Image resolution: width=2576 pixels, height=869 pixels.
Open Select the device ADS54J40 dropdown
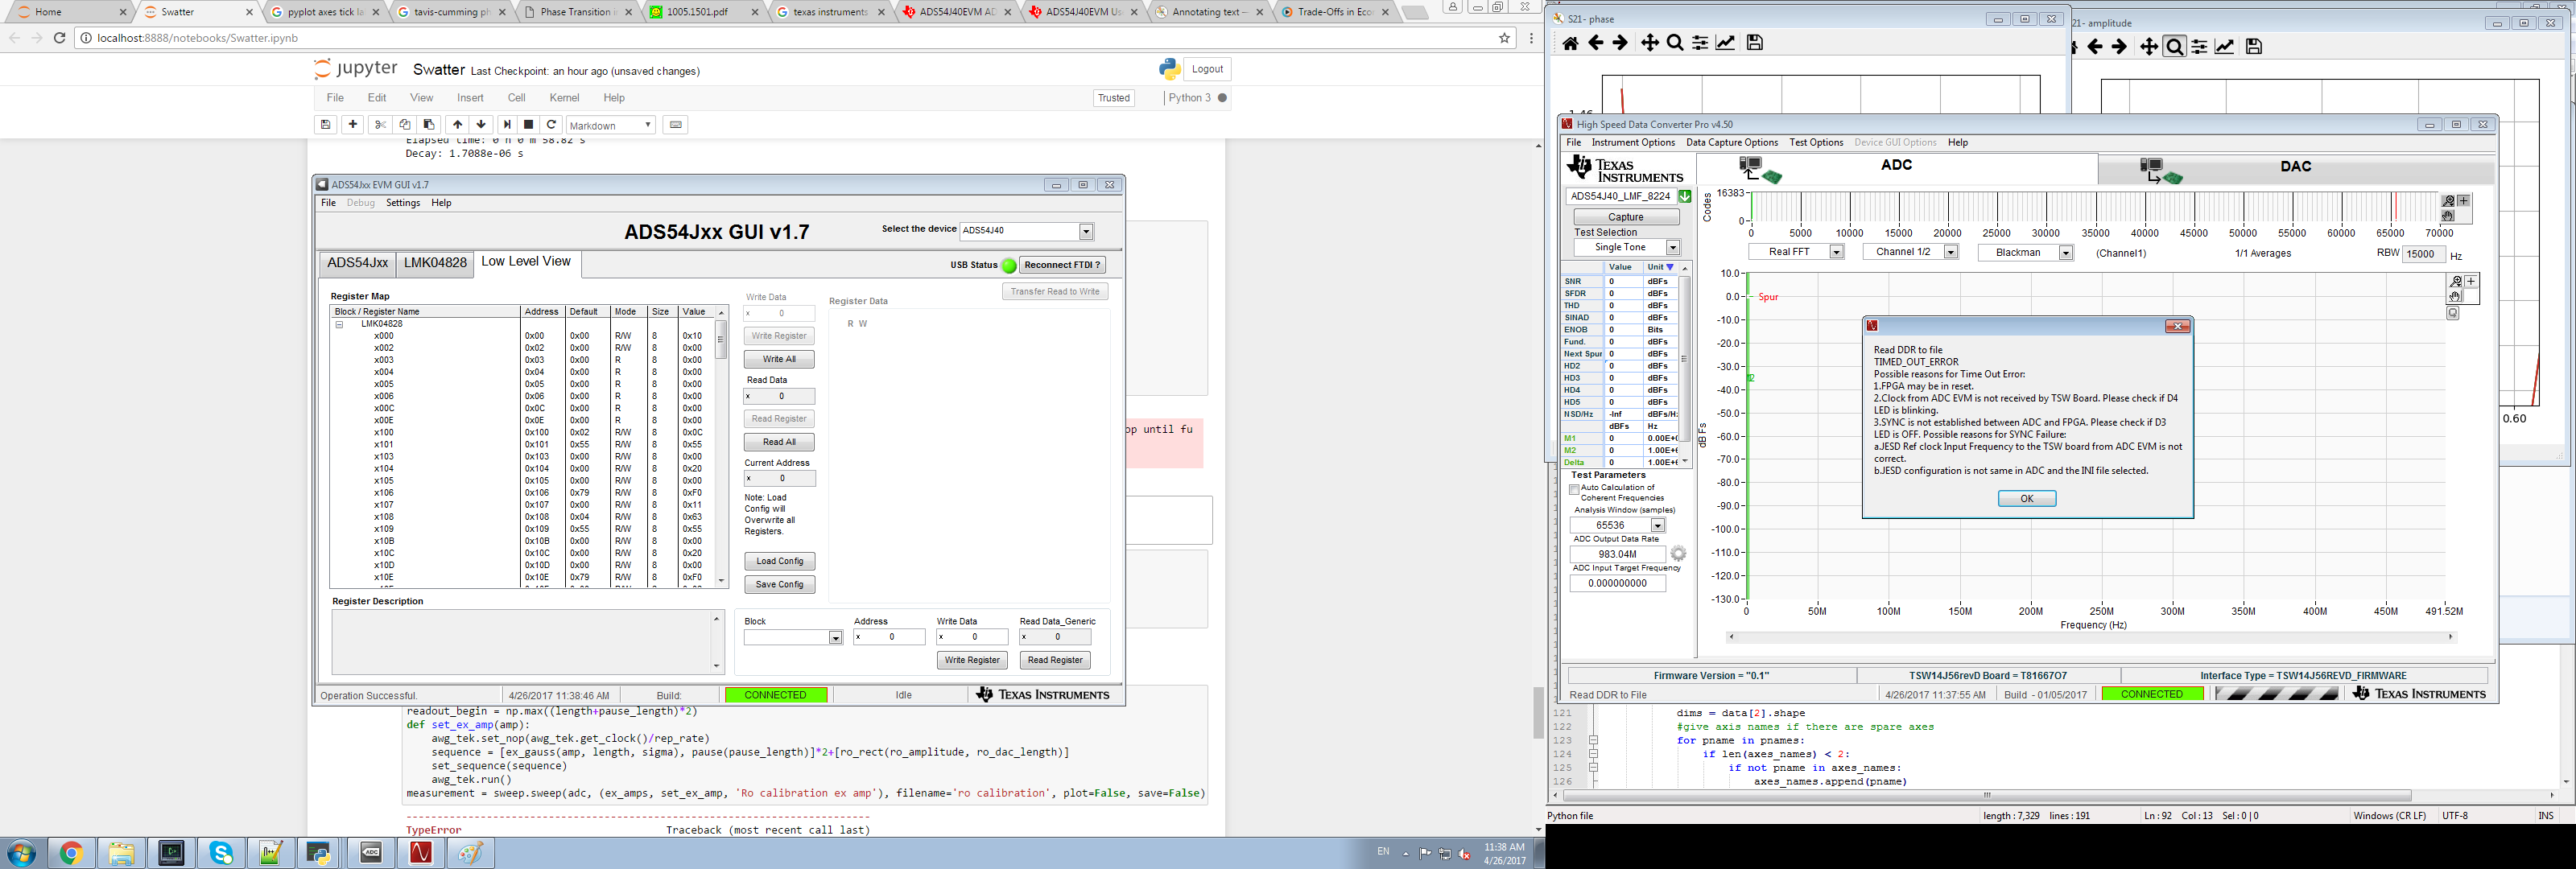(x=1086, y=231)
